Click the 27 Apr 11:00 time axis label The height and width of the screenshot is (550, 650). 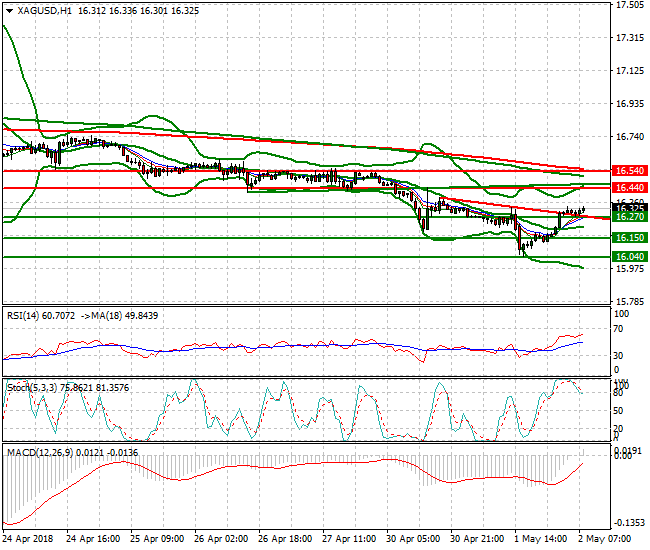click(x=349, y=537)
